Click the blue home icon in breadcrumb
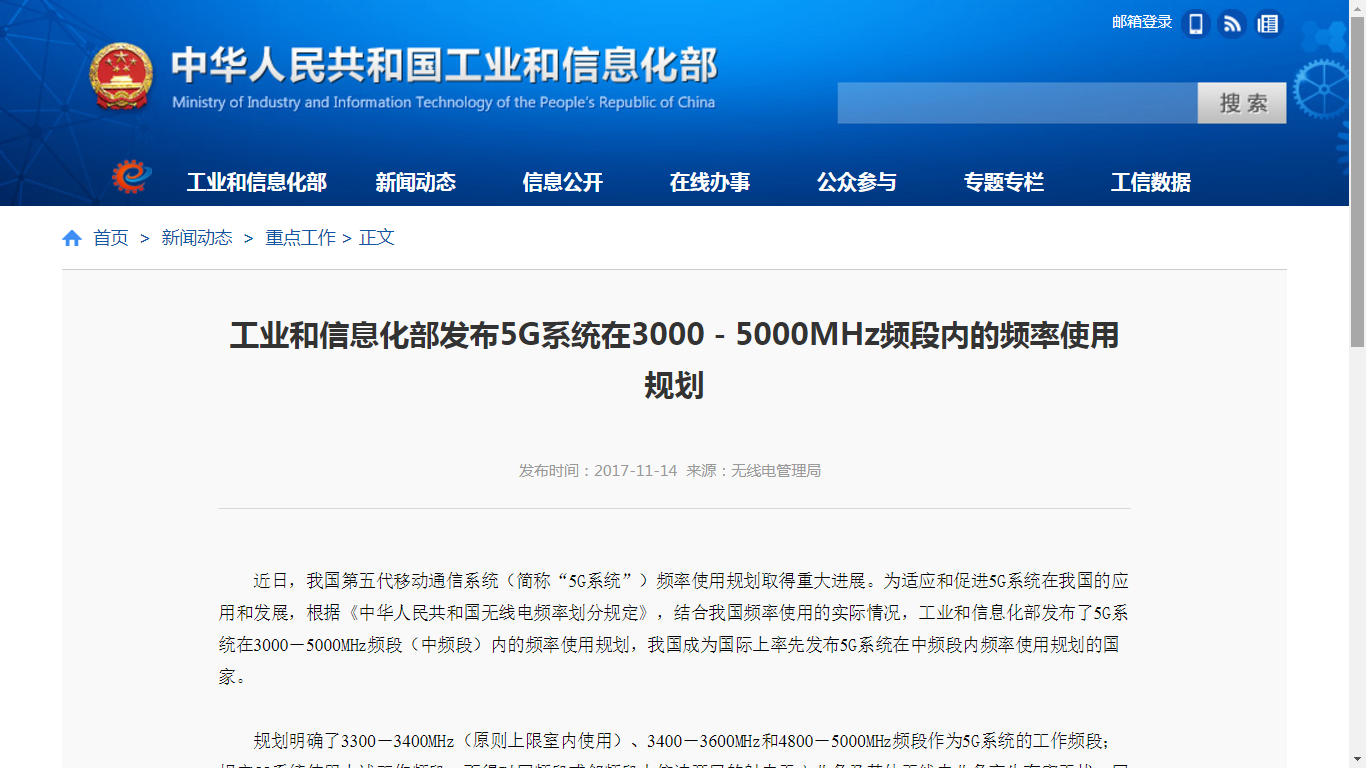 tap(72, 238)
